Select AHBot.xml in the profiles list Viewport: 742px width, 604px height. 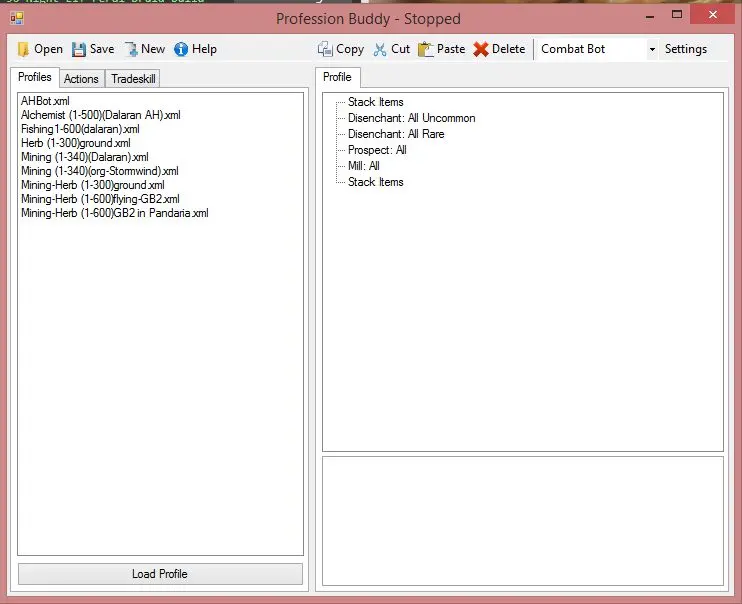(x=45, y=101)
